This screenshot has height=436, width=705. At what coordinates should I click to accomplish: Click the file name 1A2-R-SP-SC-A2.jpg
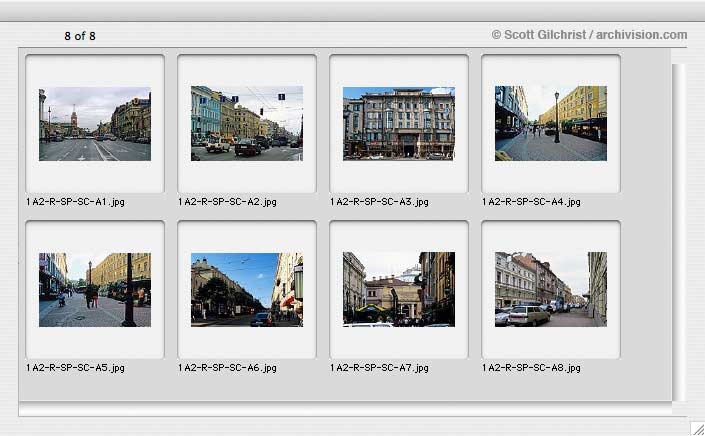pyautogui.click(x=227, y=202)
